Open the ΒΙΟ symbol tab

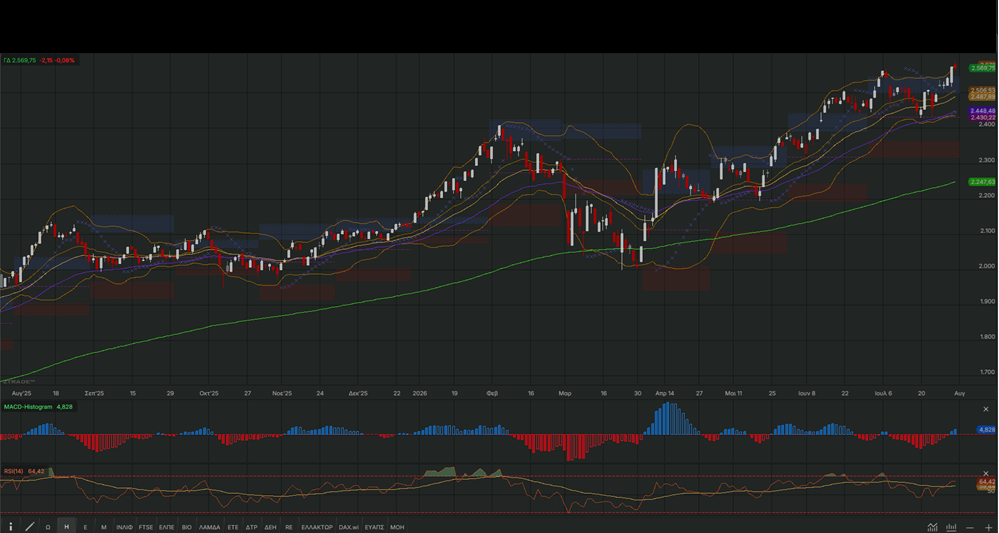coord(187,527)
